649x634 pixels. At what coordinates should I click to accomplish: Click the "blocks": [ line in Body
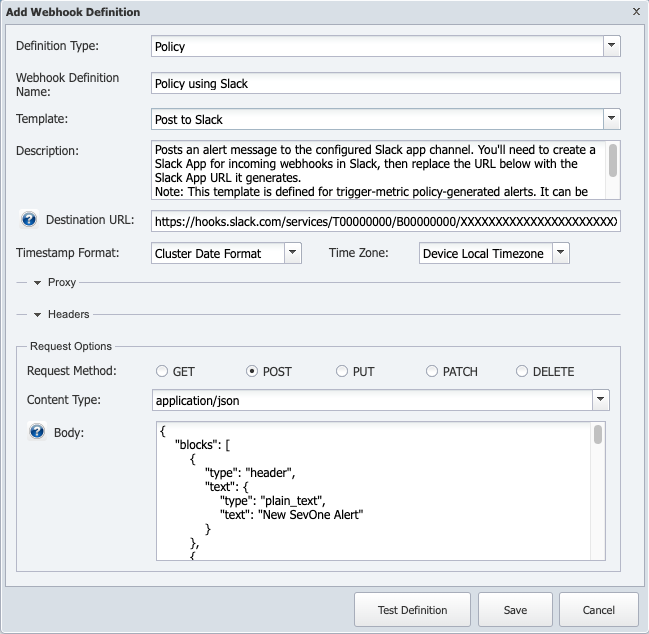(x=202, y=445)
